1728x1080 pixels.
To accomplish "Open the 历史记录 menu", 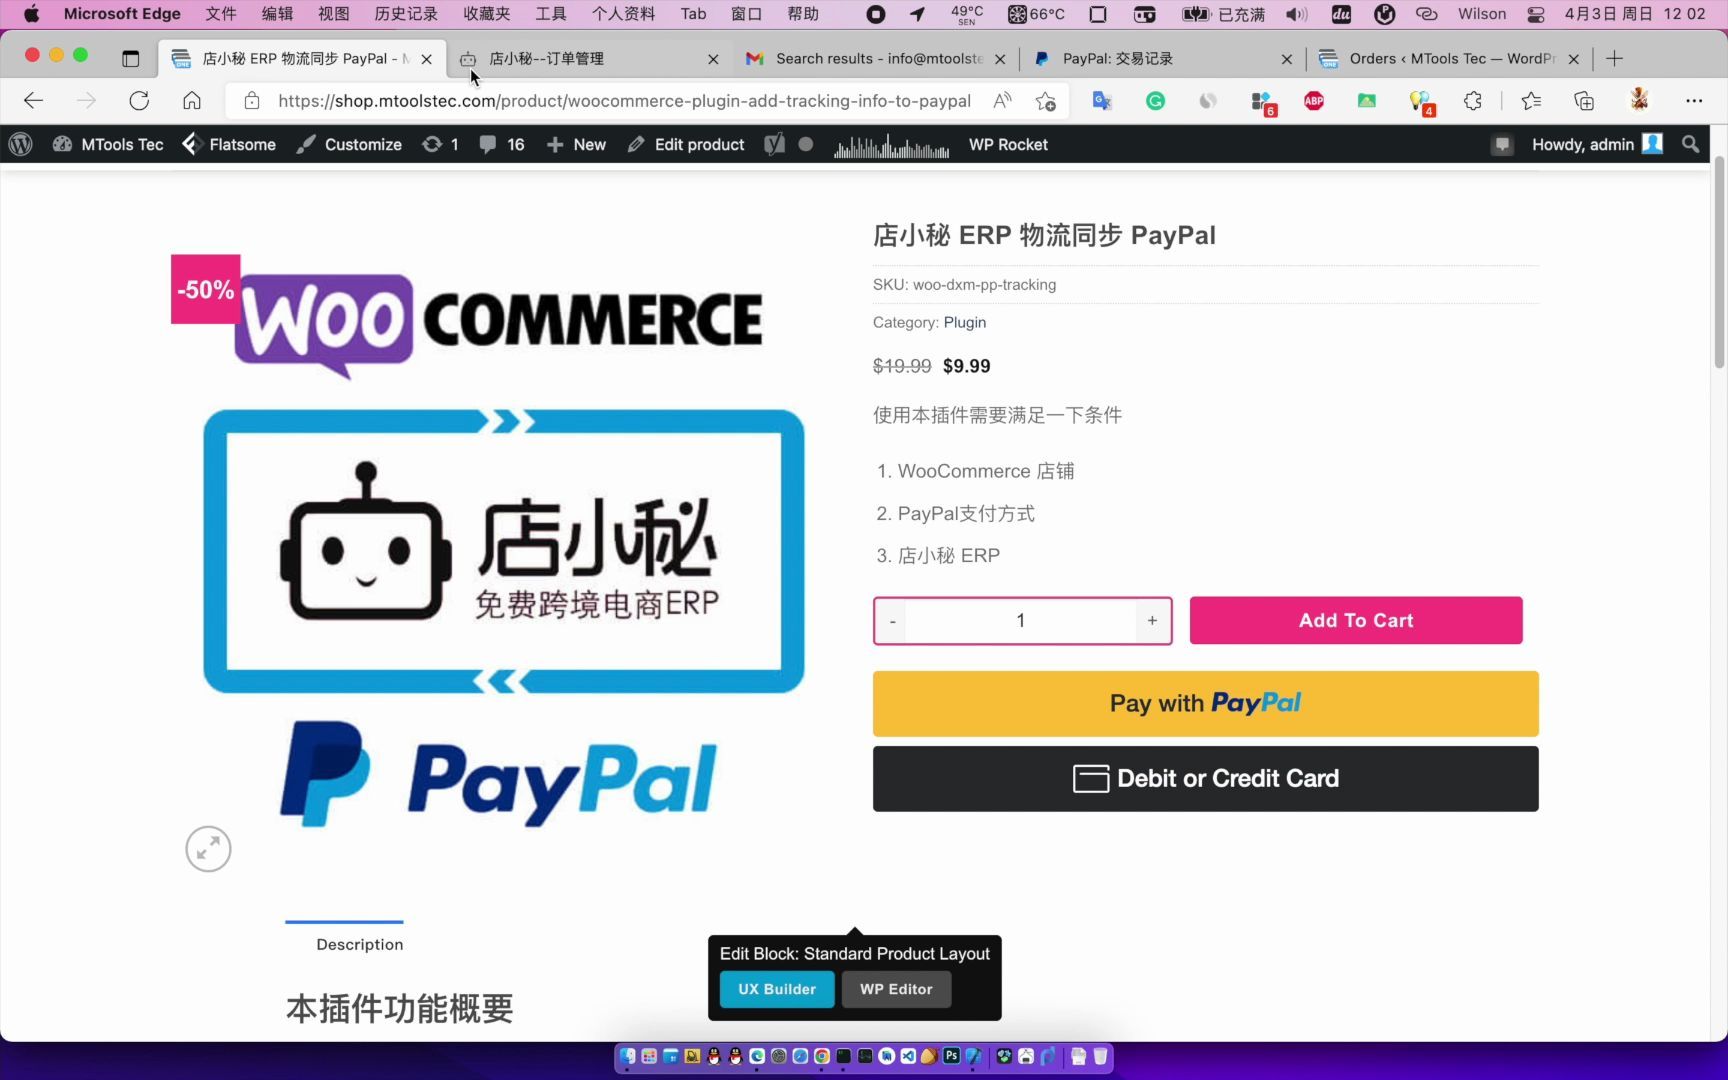I will [406, 14].
